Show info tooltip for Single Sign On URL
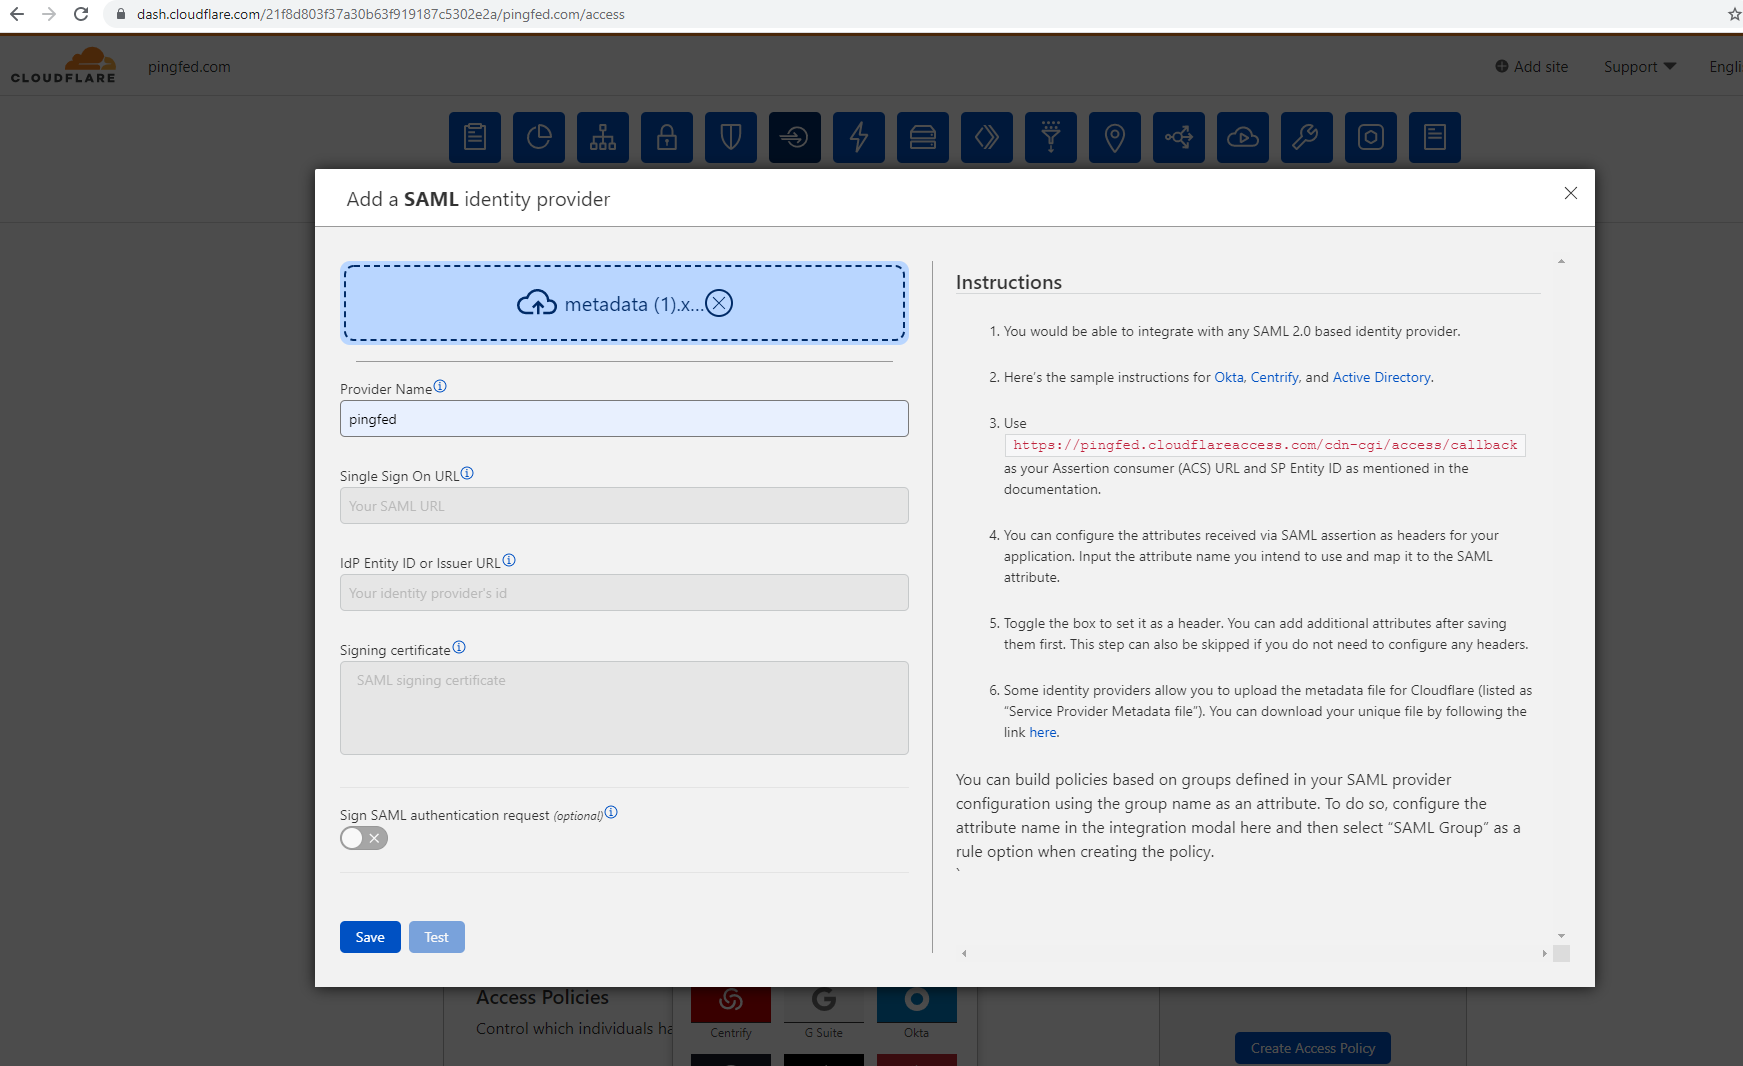Image resolution: width=1743 pixels, height=1066 pixels. pos(467,474)
